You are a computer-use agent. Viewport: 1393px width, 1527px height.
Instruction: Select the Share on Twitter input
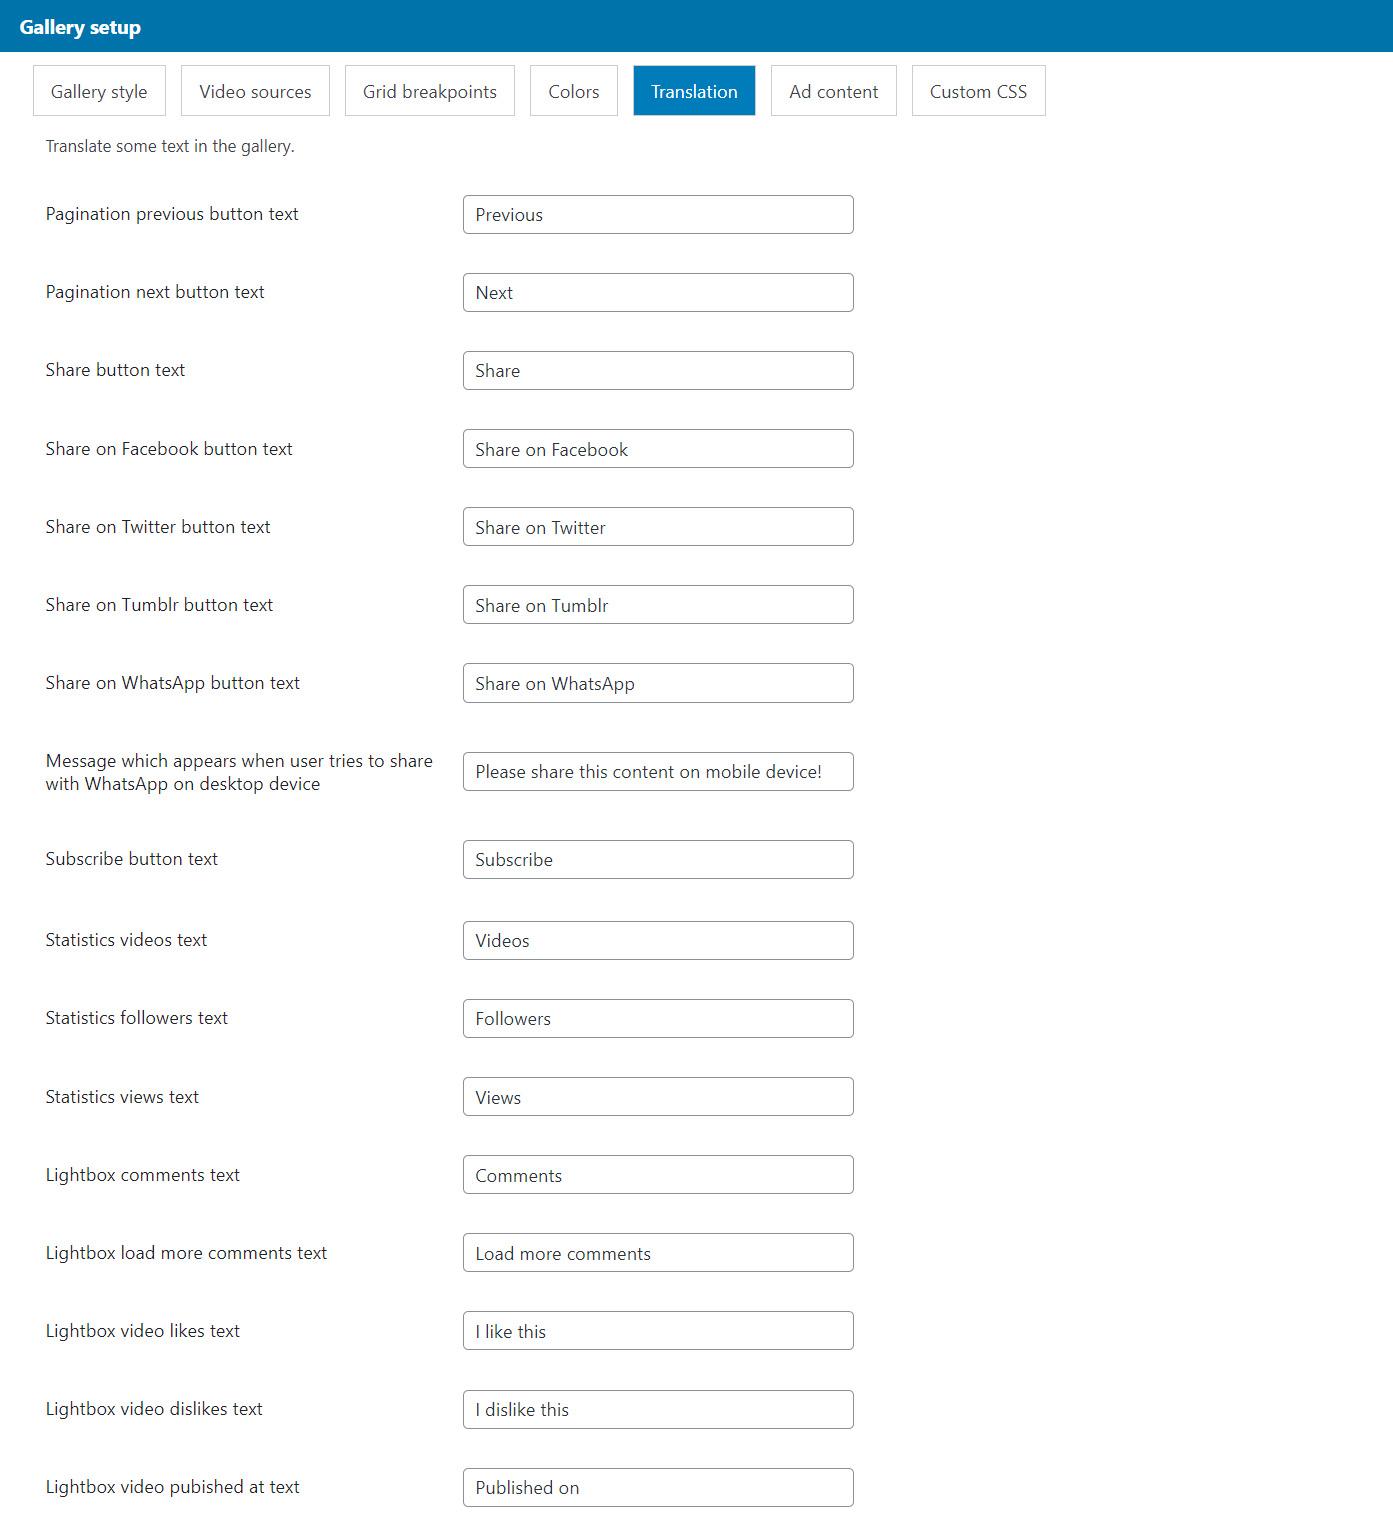click(658, 527)
